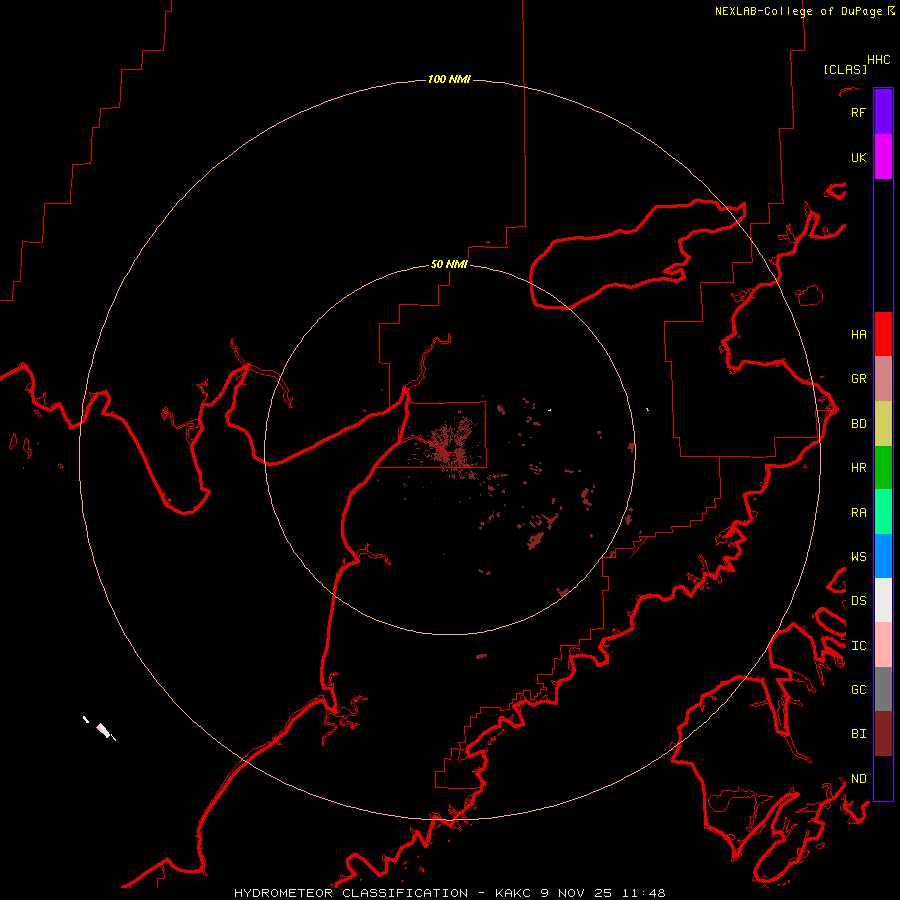The image size is (900, 900).
Task: Click the ND black legend swatch
Action: tap(883, 778)
